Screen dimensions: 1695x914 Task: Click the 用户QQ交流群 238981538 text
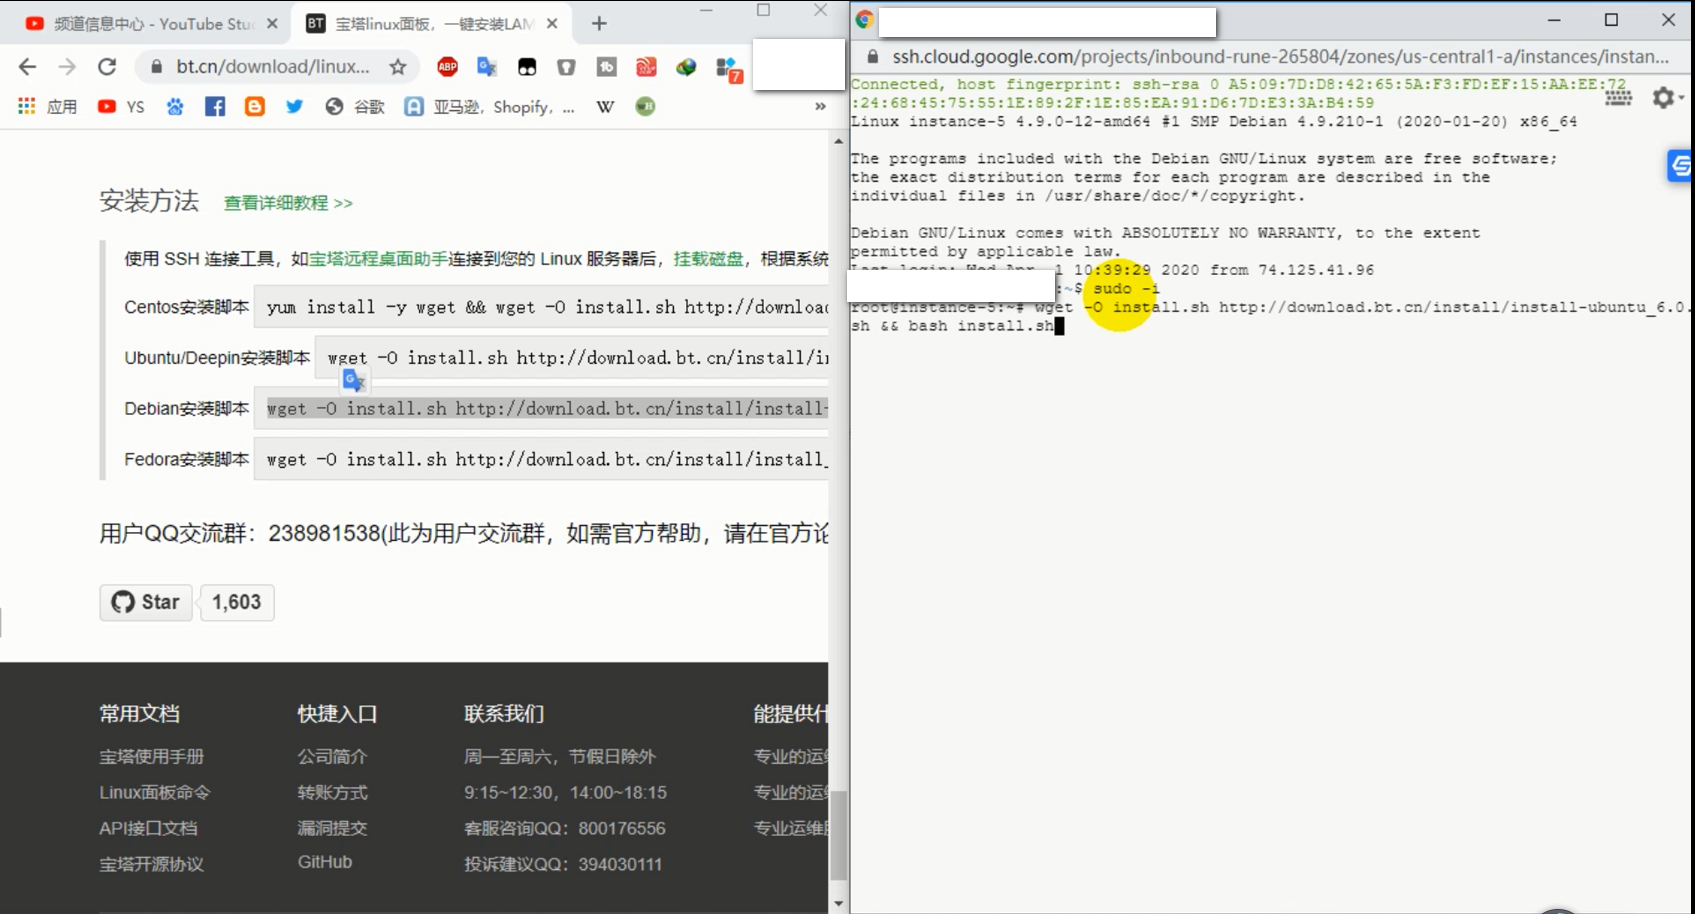pyautogui.click(x=240, y=534)
